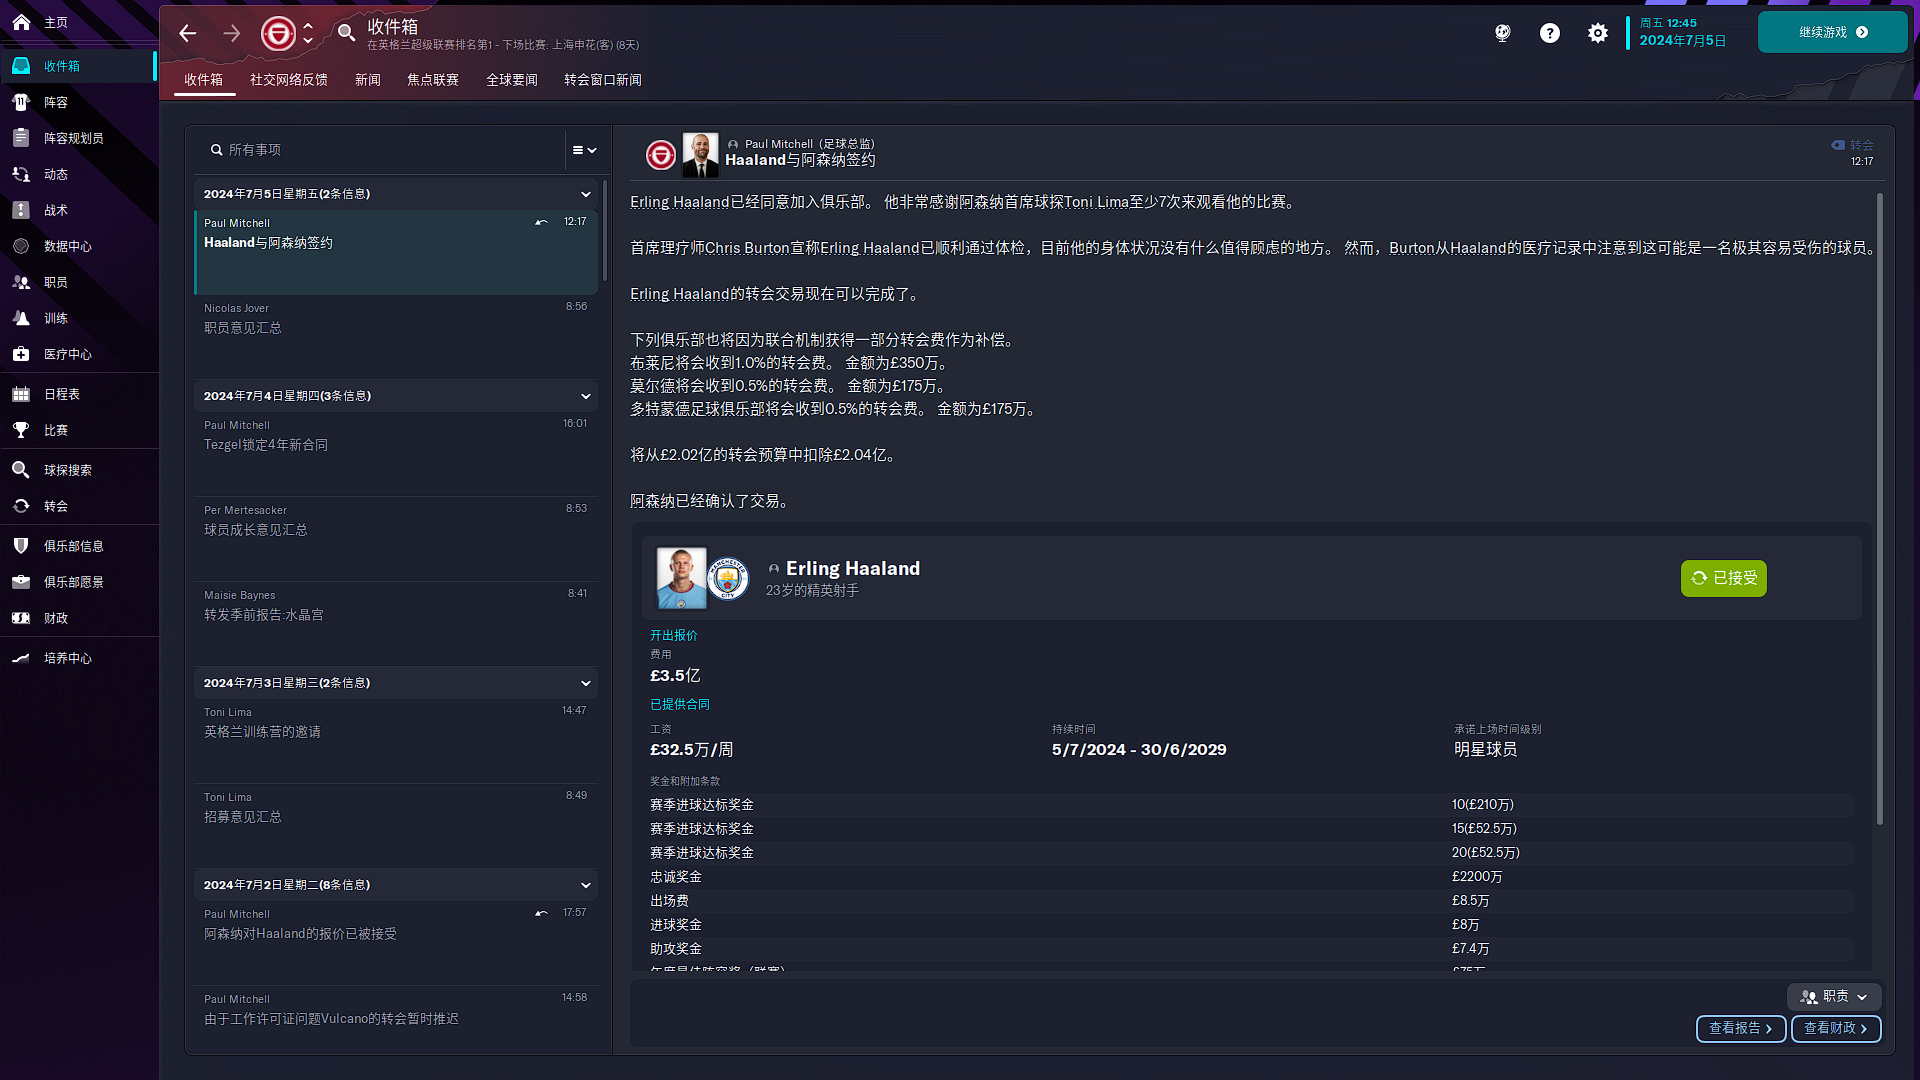The width and height of the screenshot is (1920, 1080).
Task: Collapse 2024年7月5日星期五 message group
Action: [x=586, y=194]
